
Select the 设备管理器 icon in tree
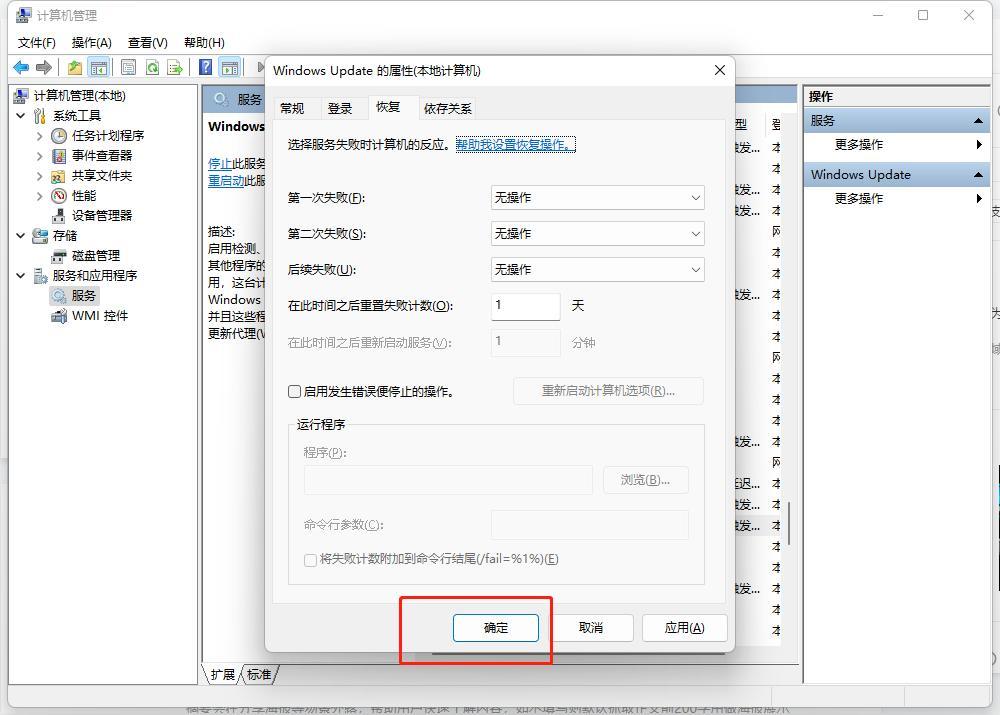(x=59, y=216)
